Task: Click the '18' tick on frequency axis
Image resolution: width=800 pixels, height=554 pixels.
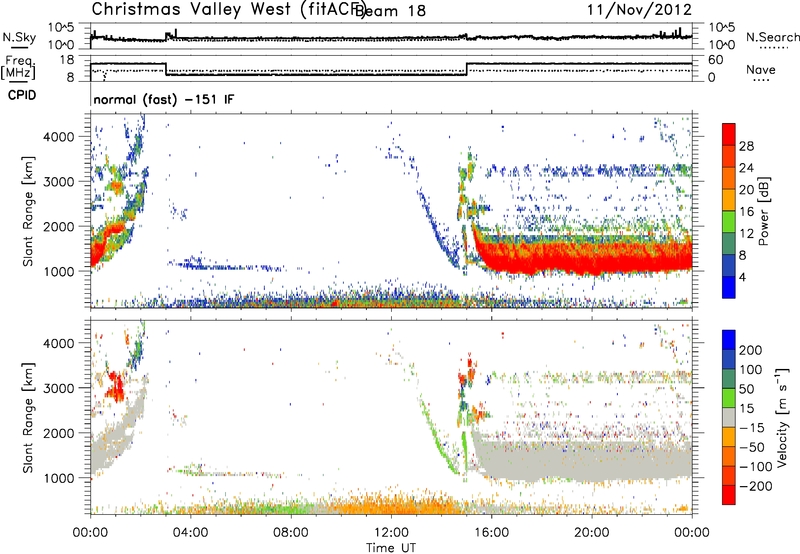Action: click(x=67, y=60)
